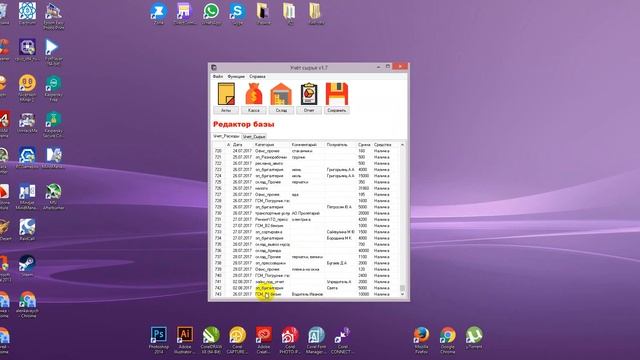Click the vertical scrollbar thumb in table

click(x=402, y=288)
